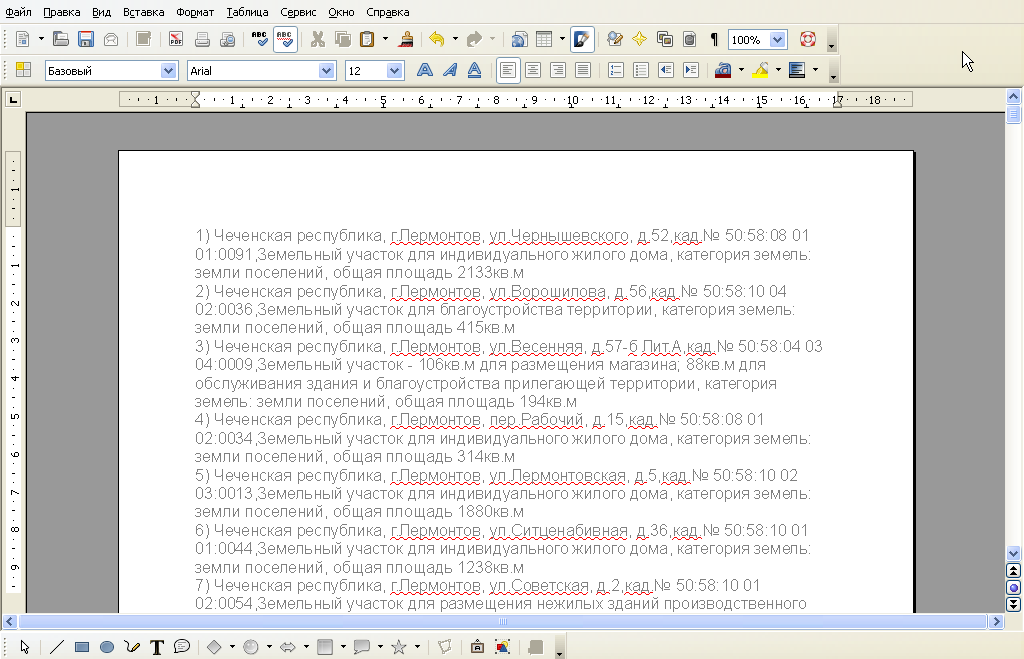Open Файл menu
This screenshot has width=1024, height=659.
[x=18, y=12]
